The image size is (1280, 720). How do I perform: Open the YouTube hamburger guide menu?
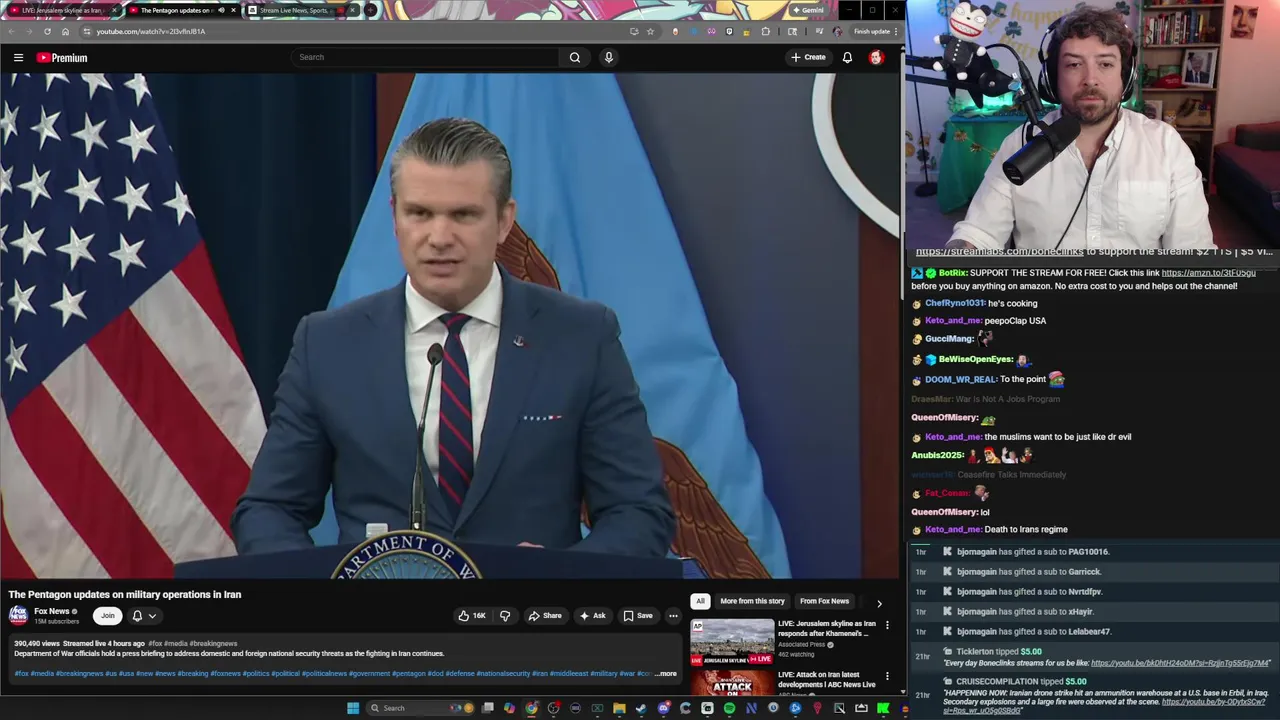pyautogui.click(x=18, y=57)
